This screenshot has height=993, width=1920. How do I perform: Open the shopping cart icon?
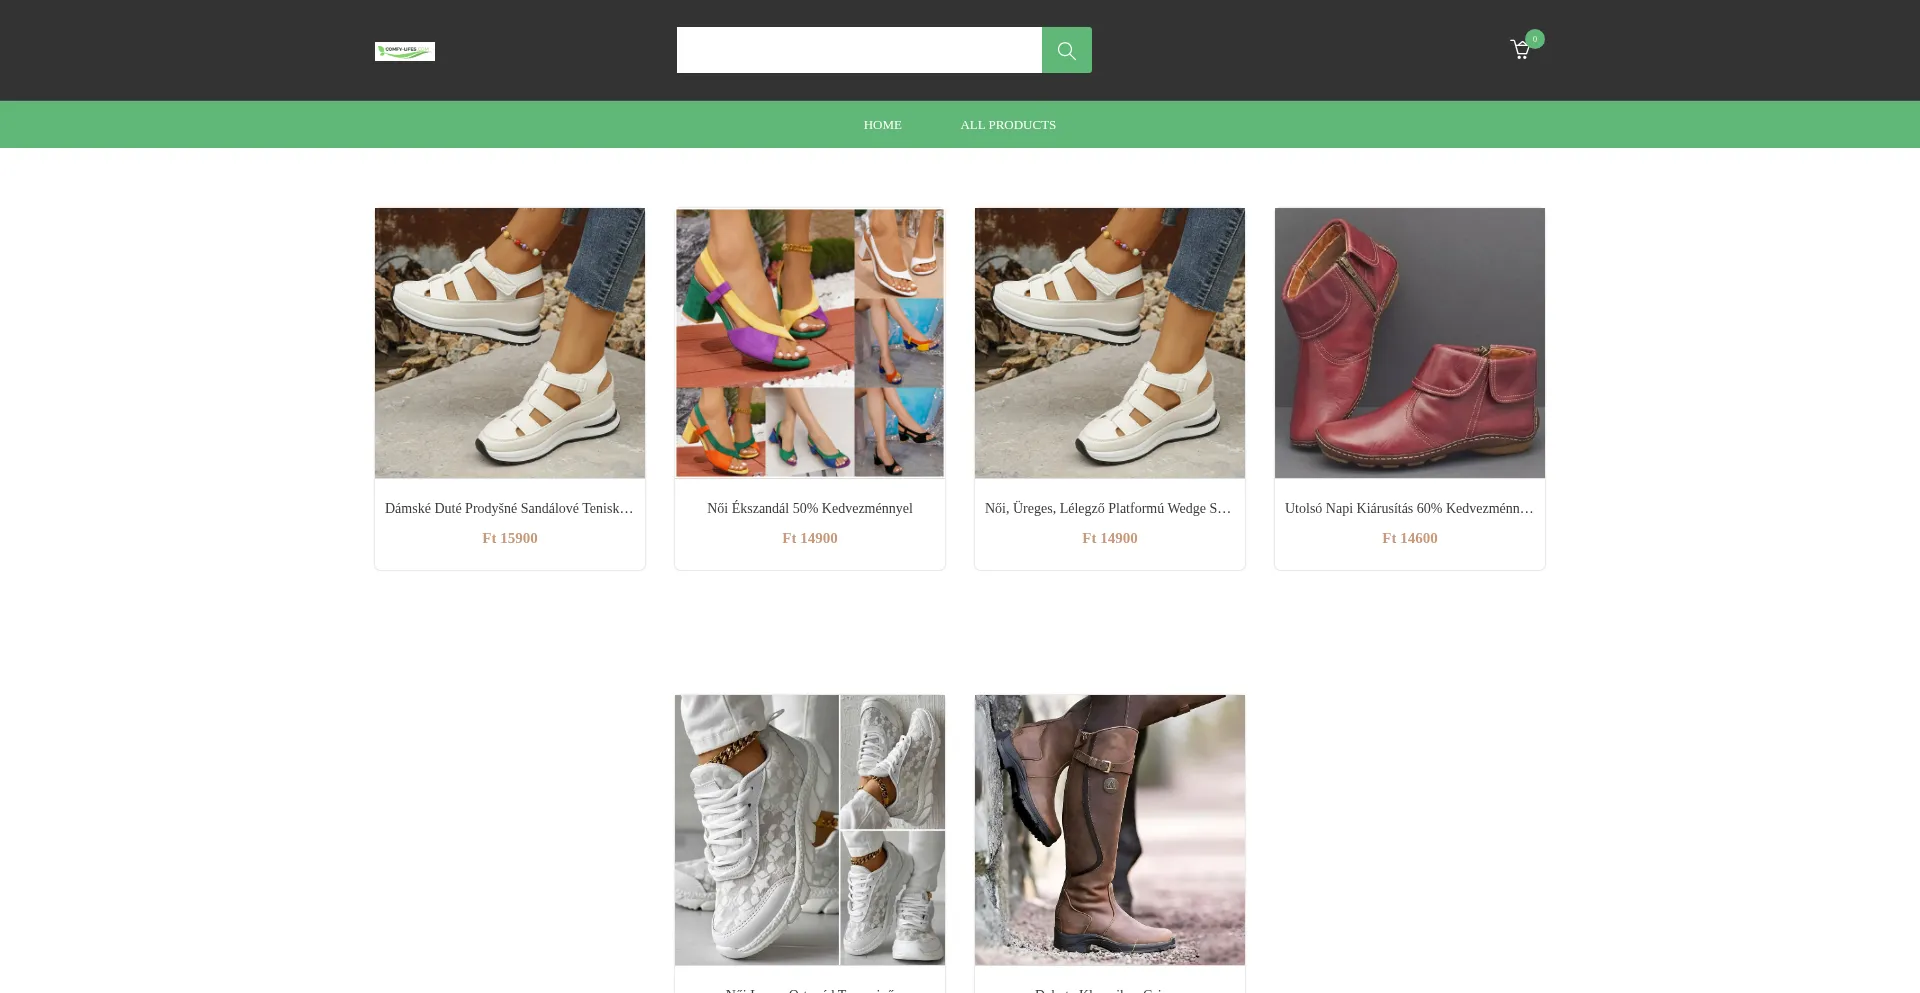click(x=1519, y=50)
